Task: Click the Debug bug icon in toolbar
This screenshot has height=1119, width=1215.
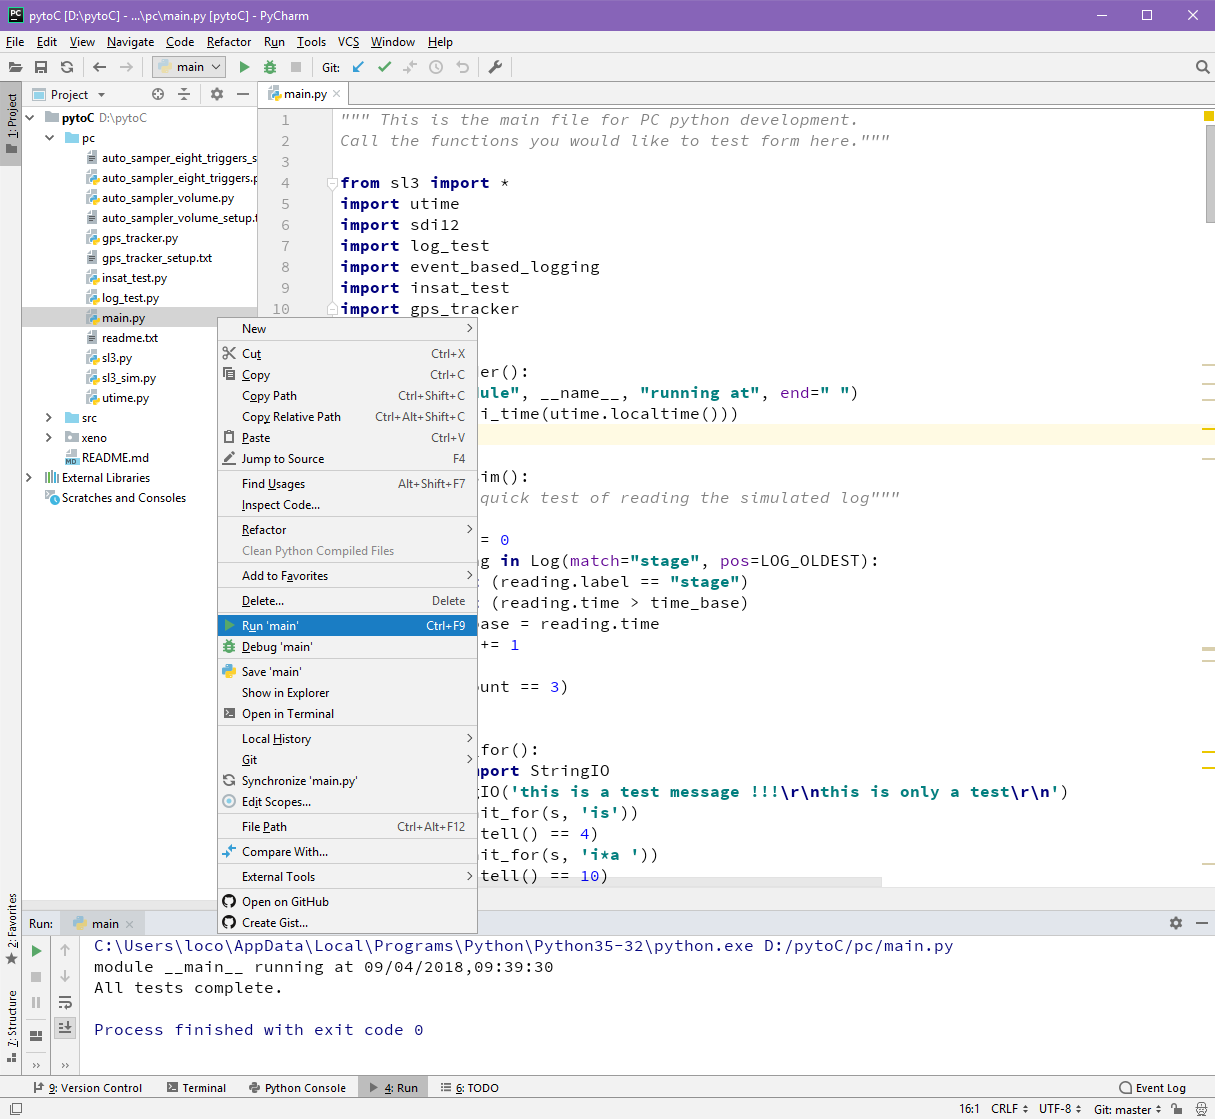Action: pyautogui.click(x=270, y=67)
